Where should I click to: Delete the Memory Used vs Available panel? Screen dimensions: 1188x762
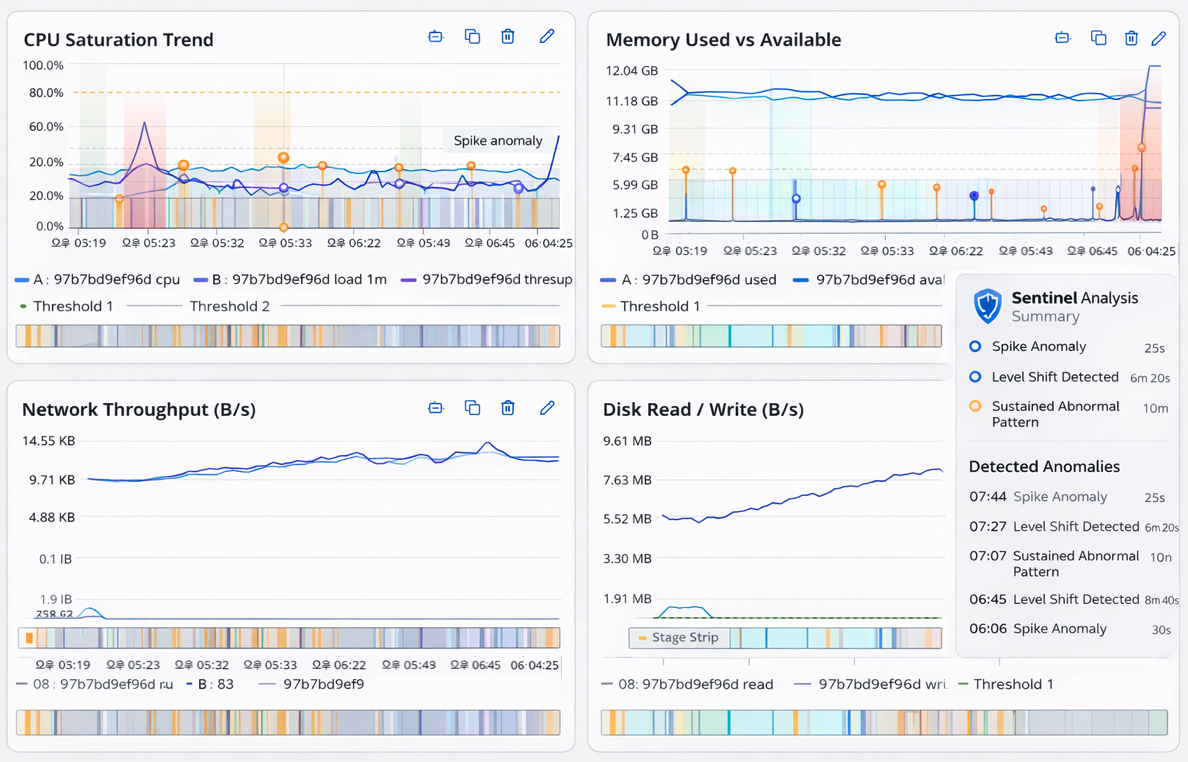point(1131,38)
